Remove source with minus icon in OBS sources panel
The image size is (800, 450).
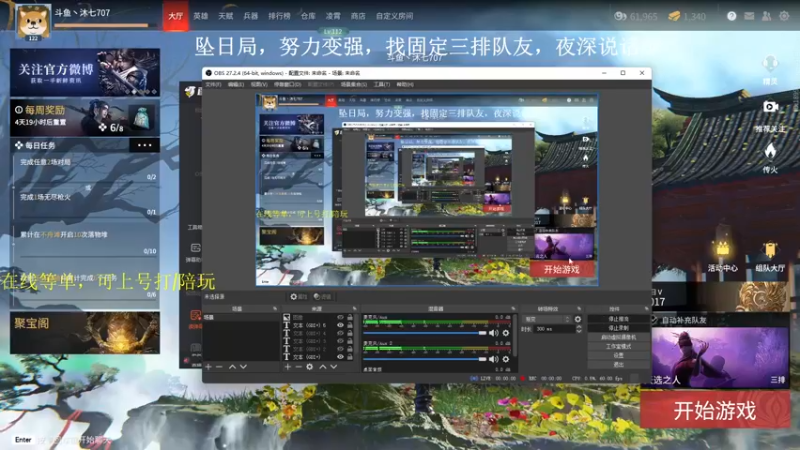tap(298, 366)
